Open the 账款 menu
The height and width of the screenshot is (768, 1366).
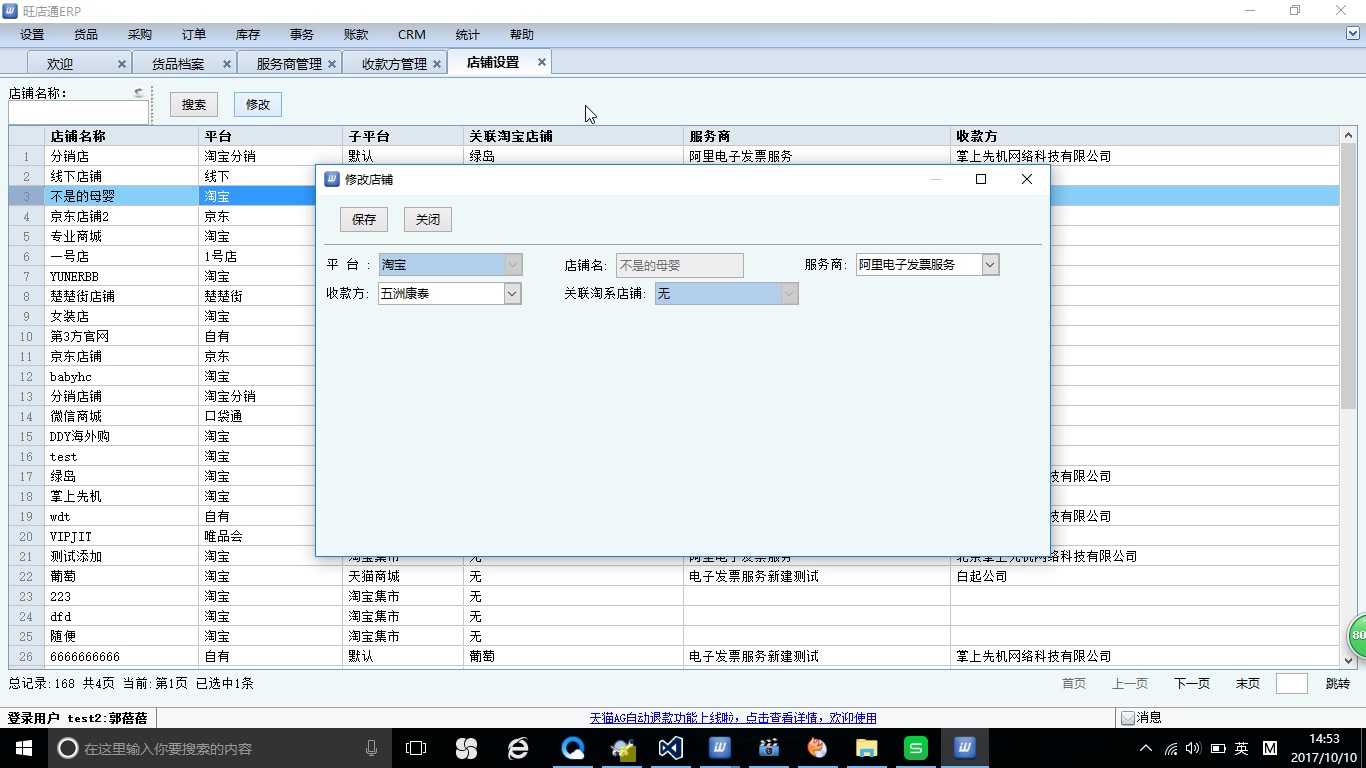pyautogui.click(x=356, y=35)
